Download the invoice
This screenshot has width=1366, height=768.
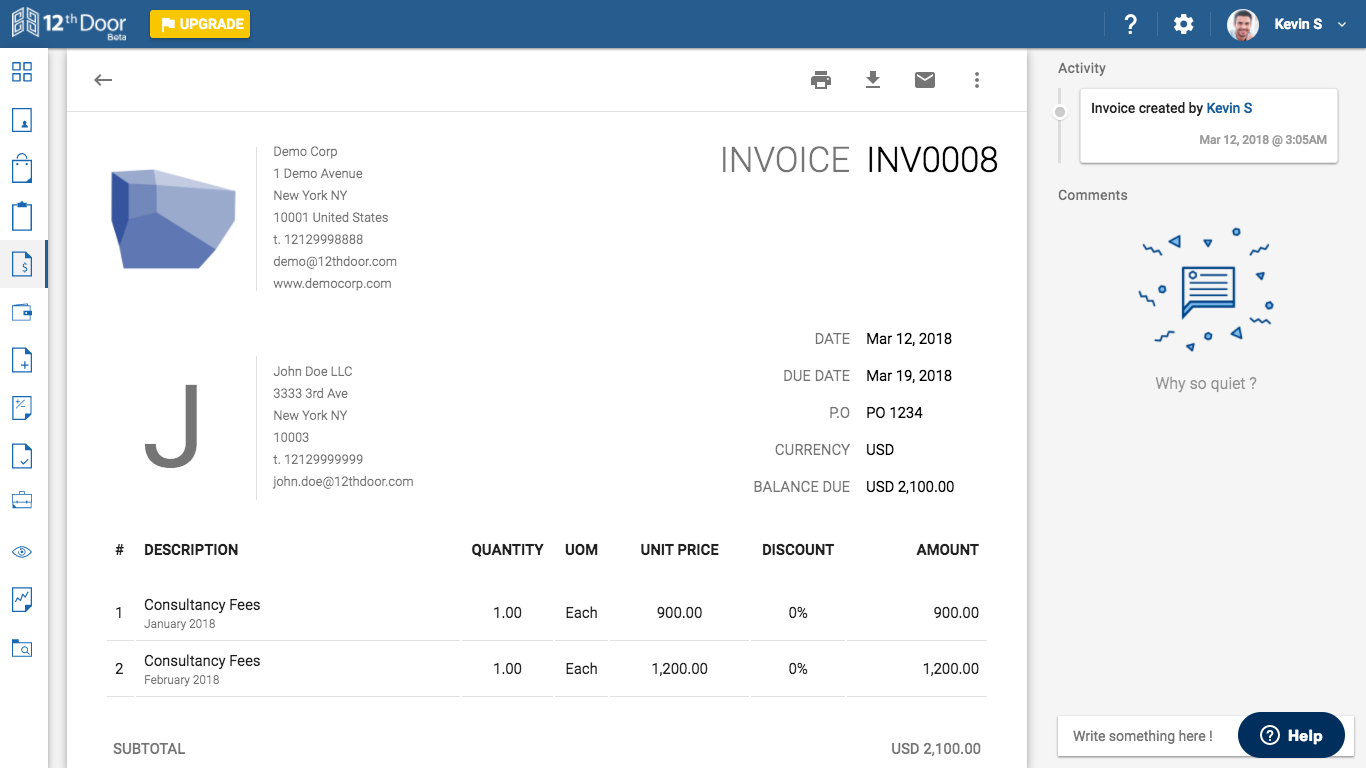coord(873,80)
